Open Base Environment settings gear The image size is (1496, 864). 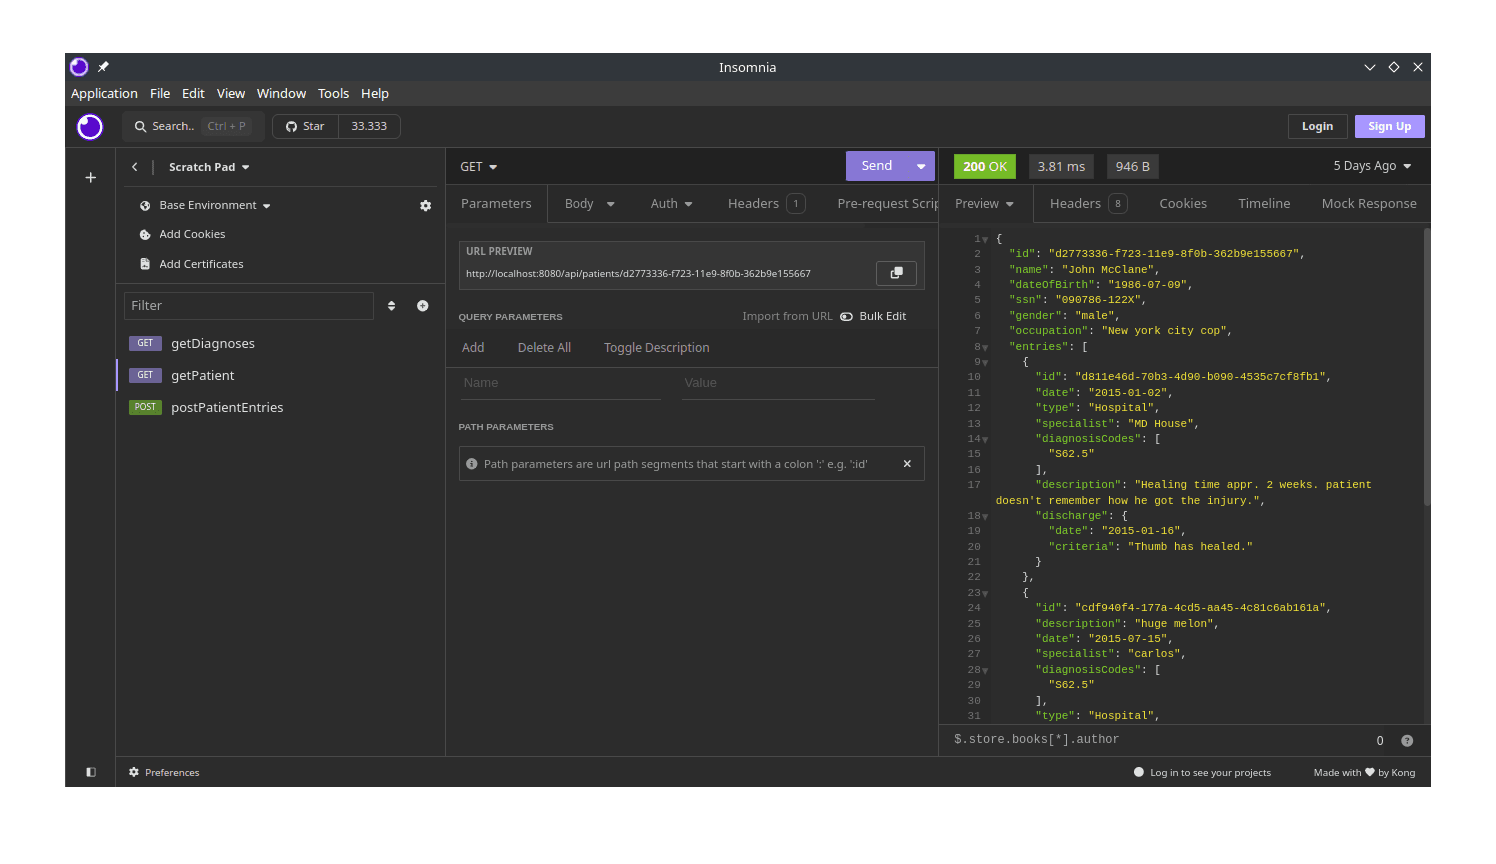[425, 206]
